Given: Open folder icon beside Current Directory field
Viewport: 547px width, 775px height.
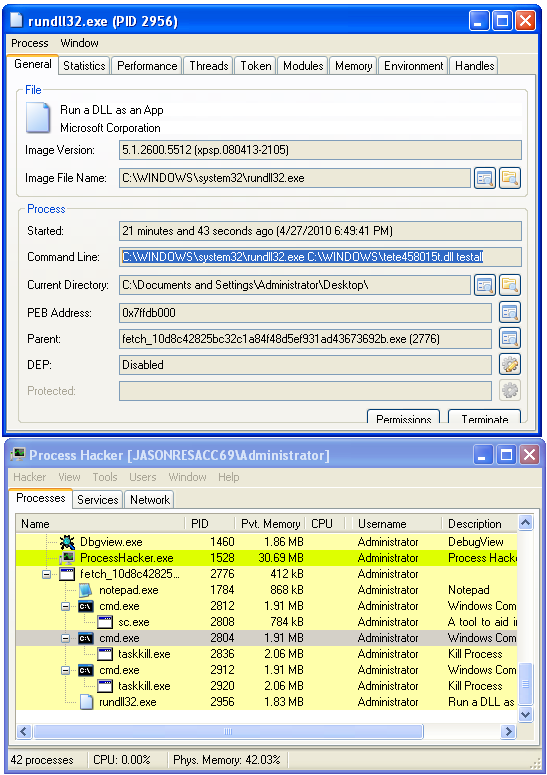Looking at the screenshot, I should [509, 285].
